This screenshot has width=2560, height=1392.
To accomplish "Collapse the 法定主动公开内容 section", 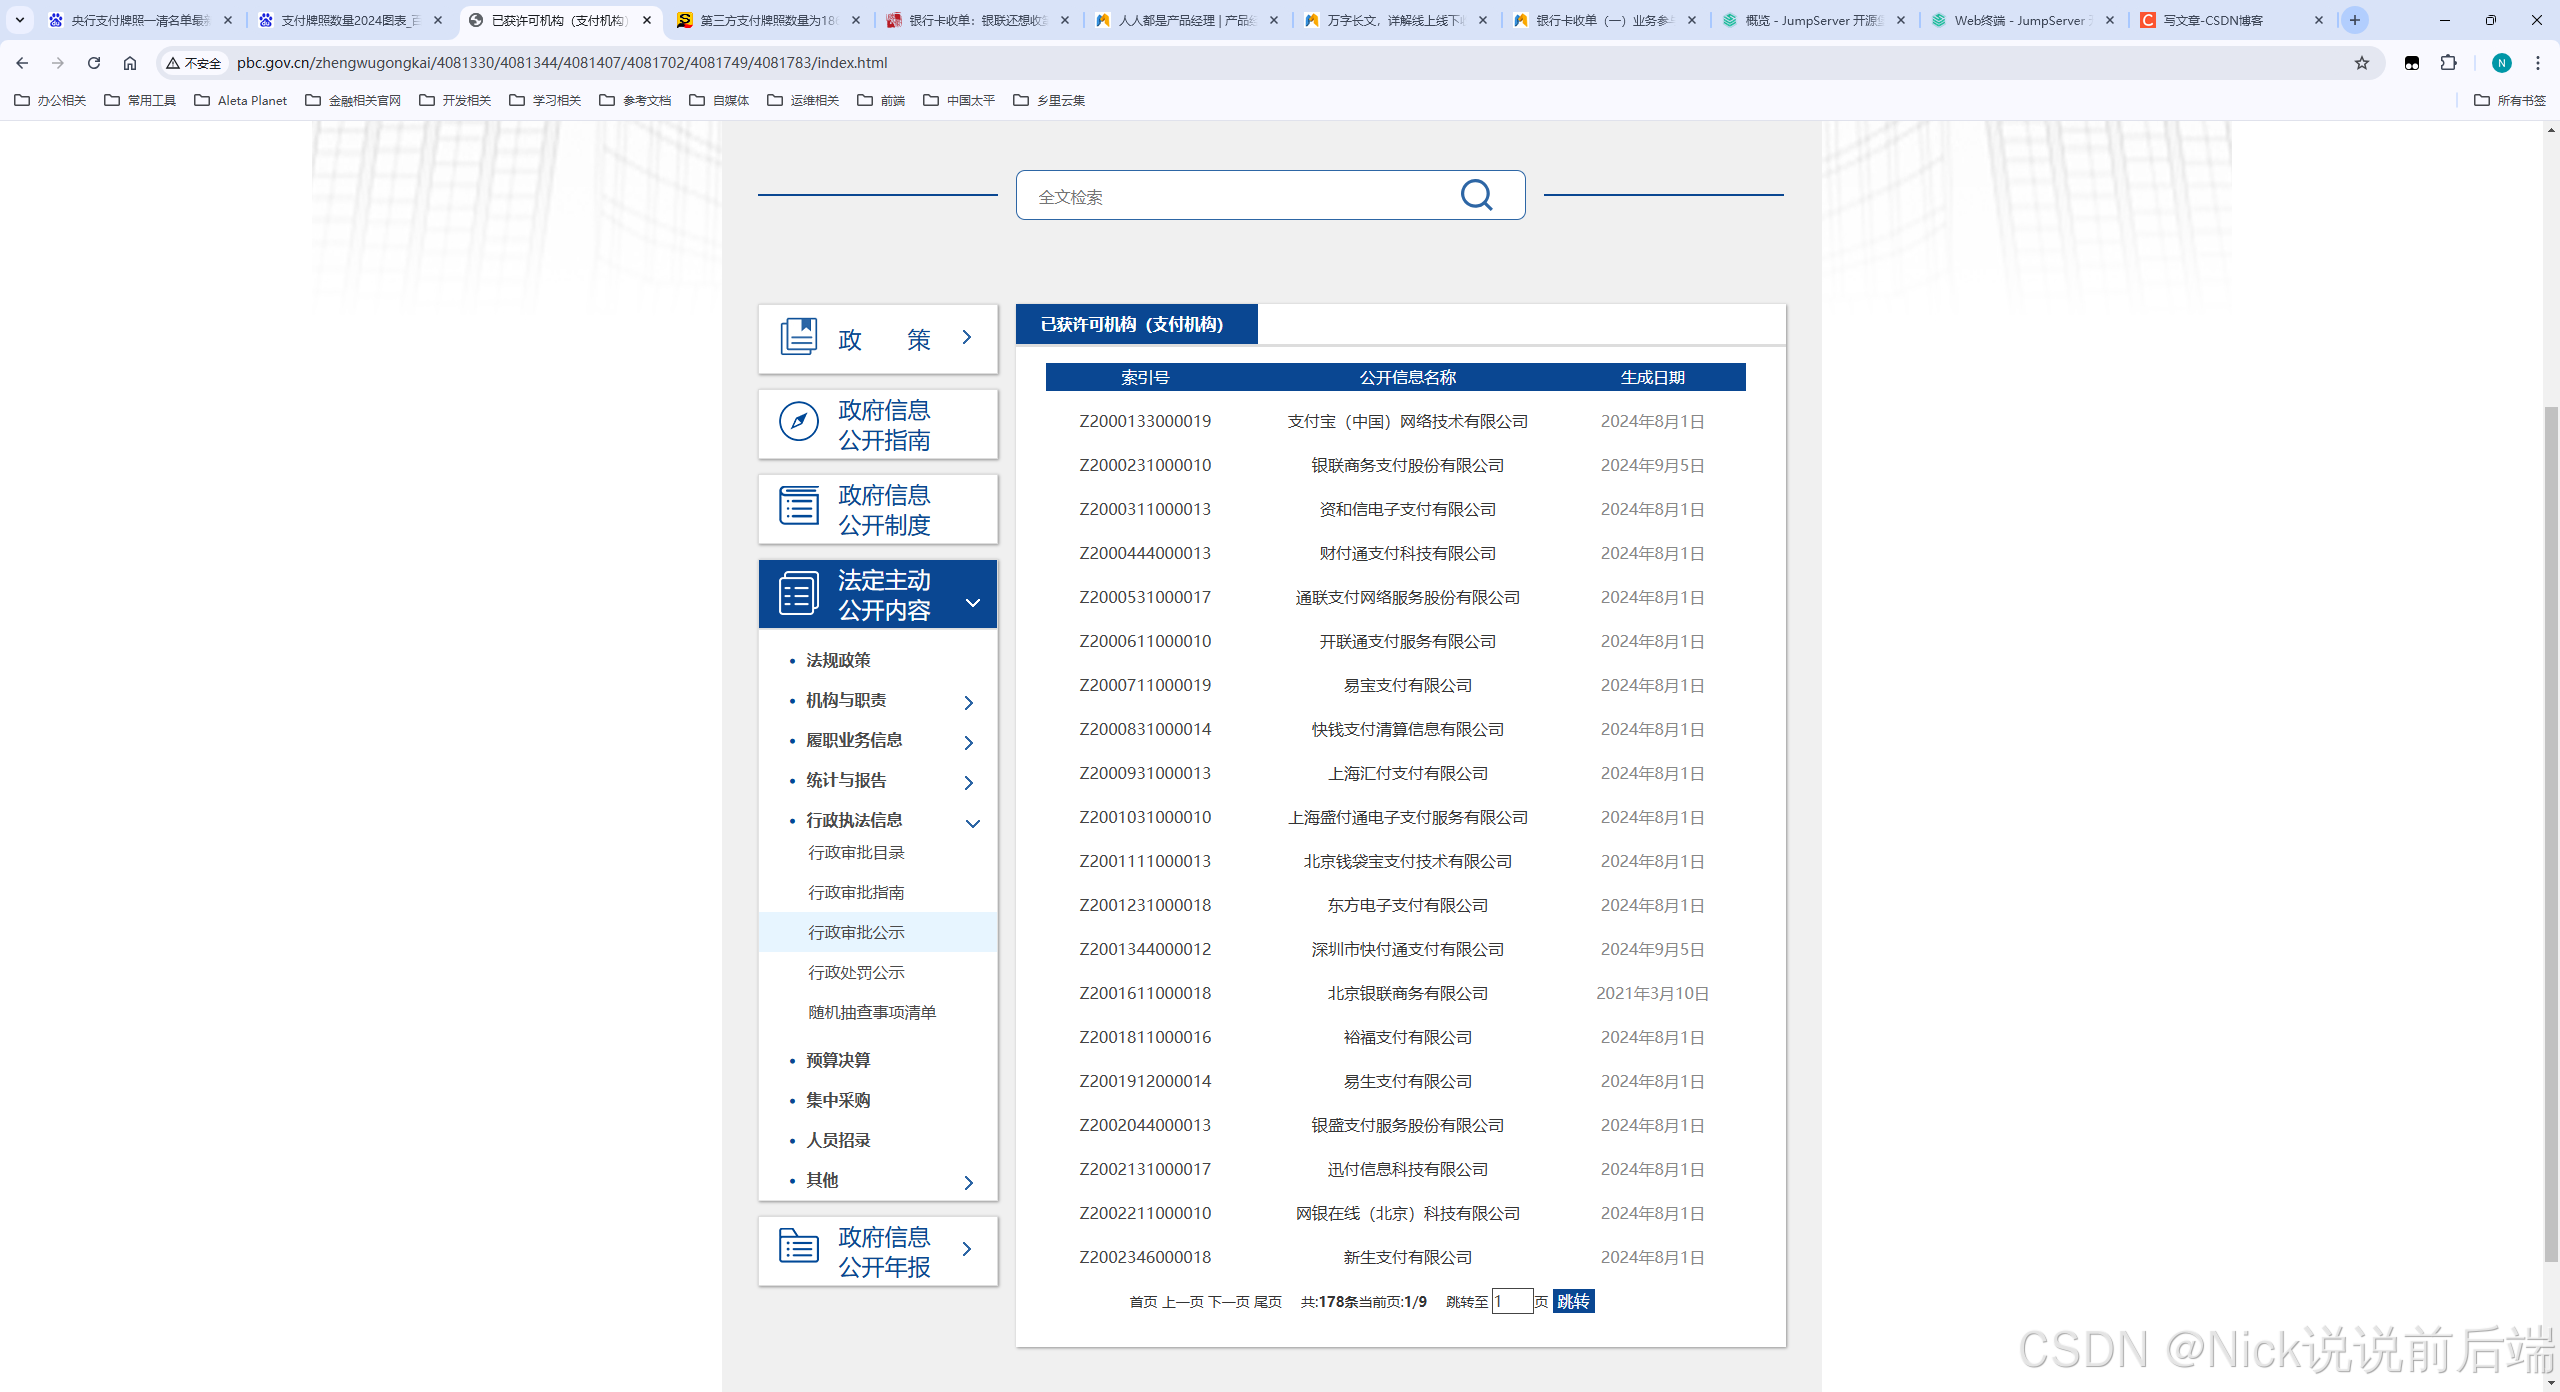I will click(972, 602).
